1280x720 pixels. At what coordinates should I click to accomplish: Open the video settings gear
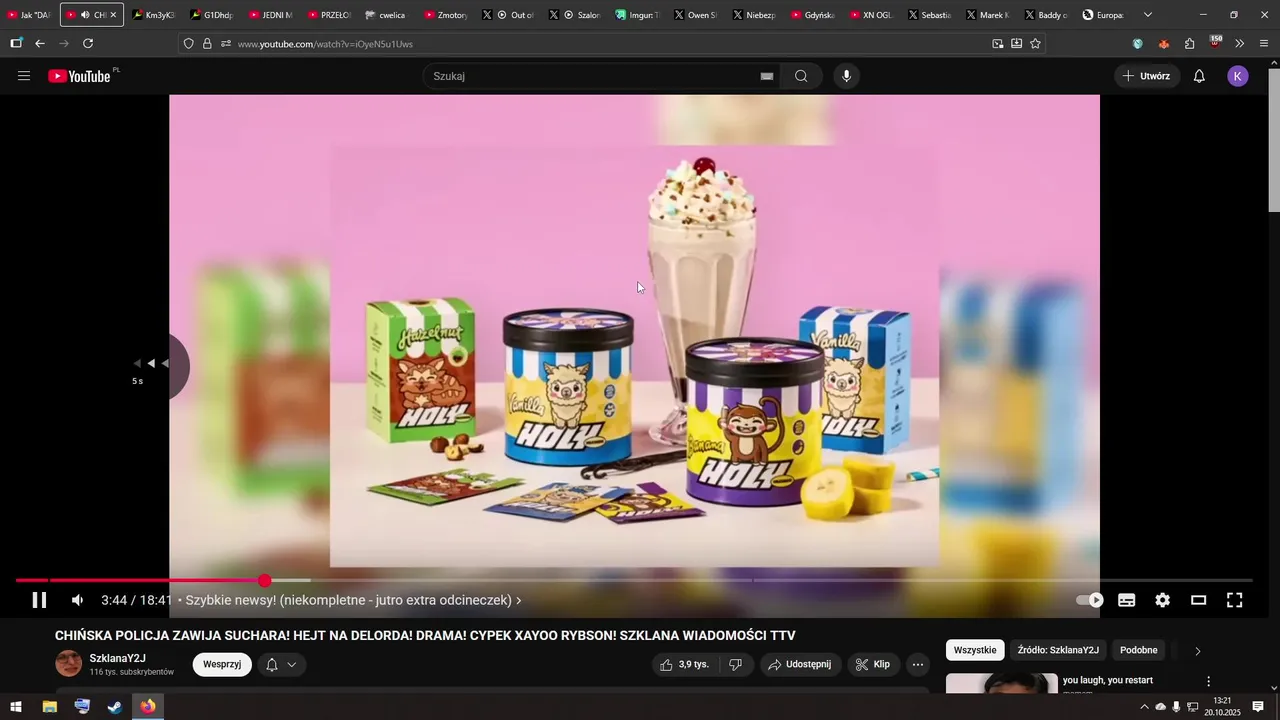[x=1162, y=600]
